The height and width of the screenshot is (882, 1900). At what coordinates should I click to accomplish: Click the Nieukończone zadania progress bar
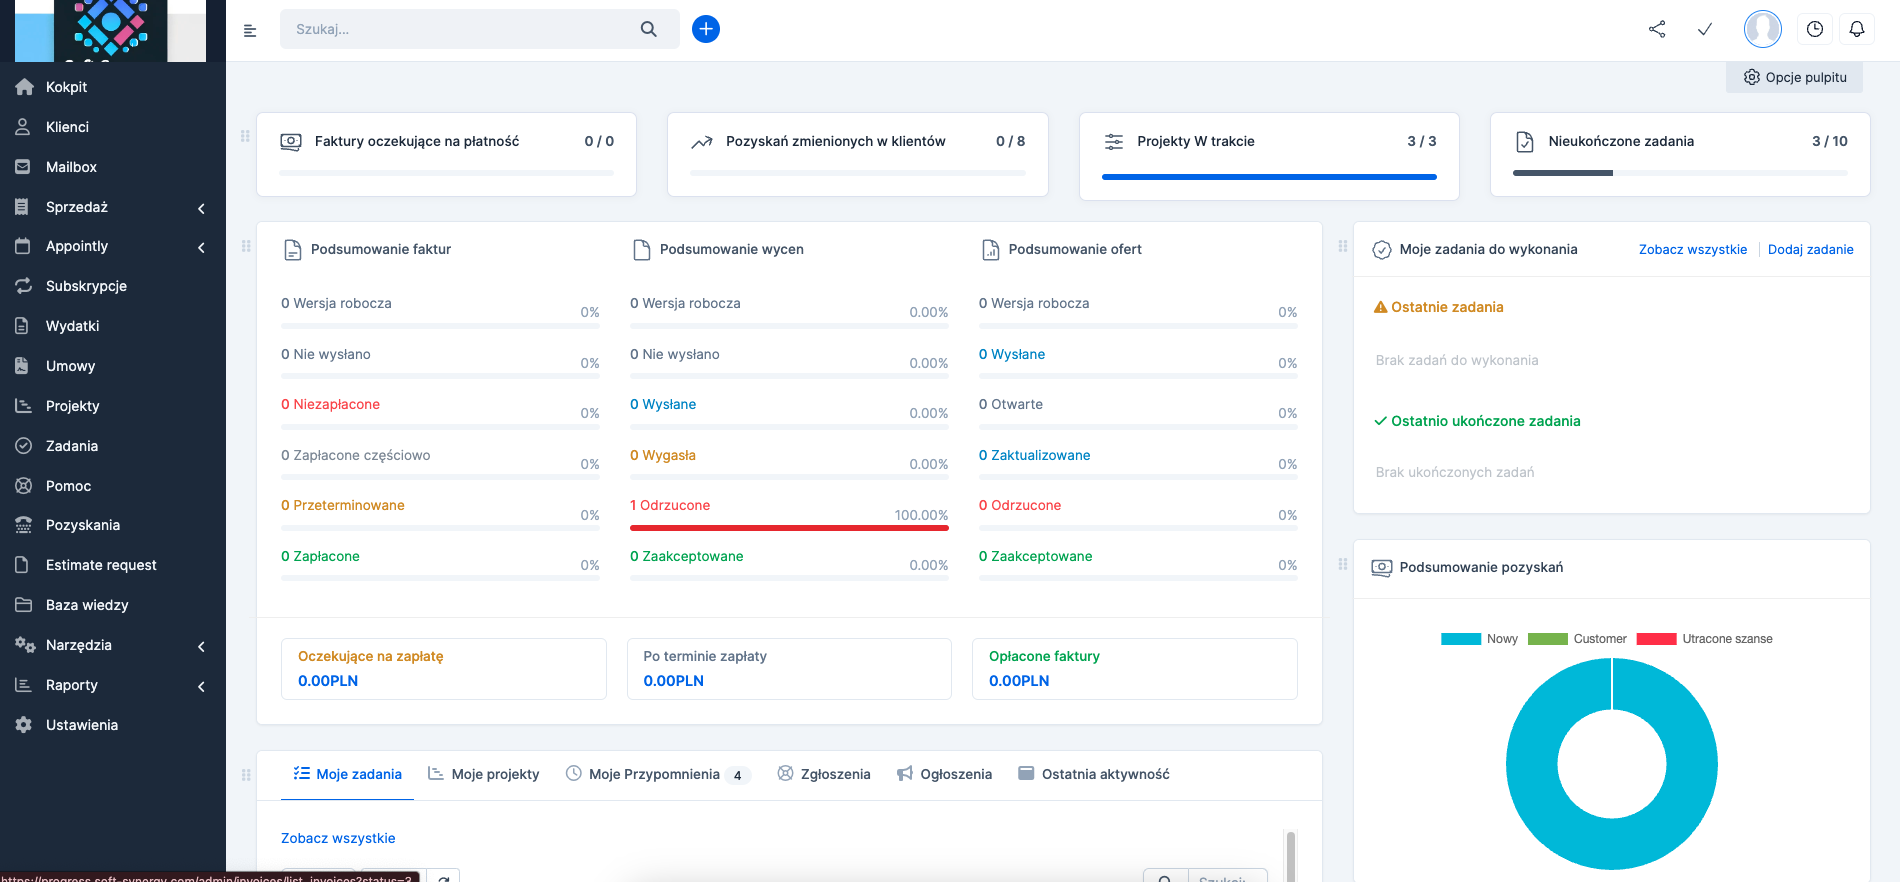tap(1680, 173)
